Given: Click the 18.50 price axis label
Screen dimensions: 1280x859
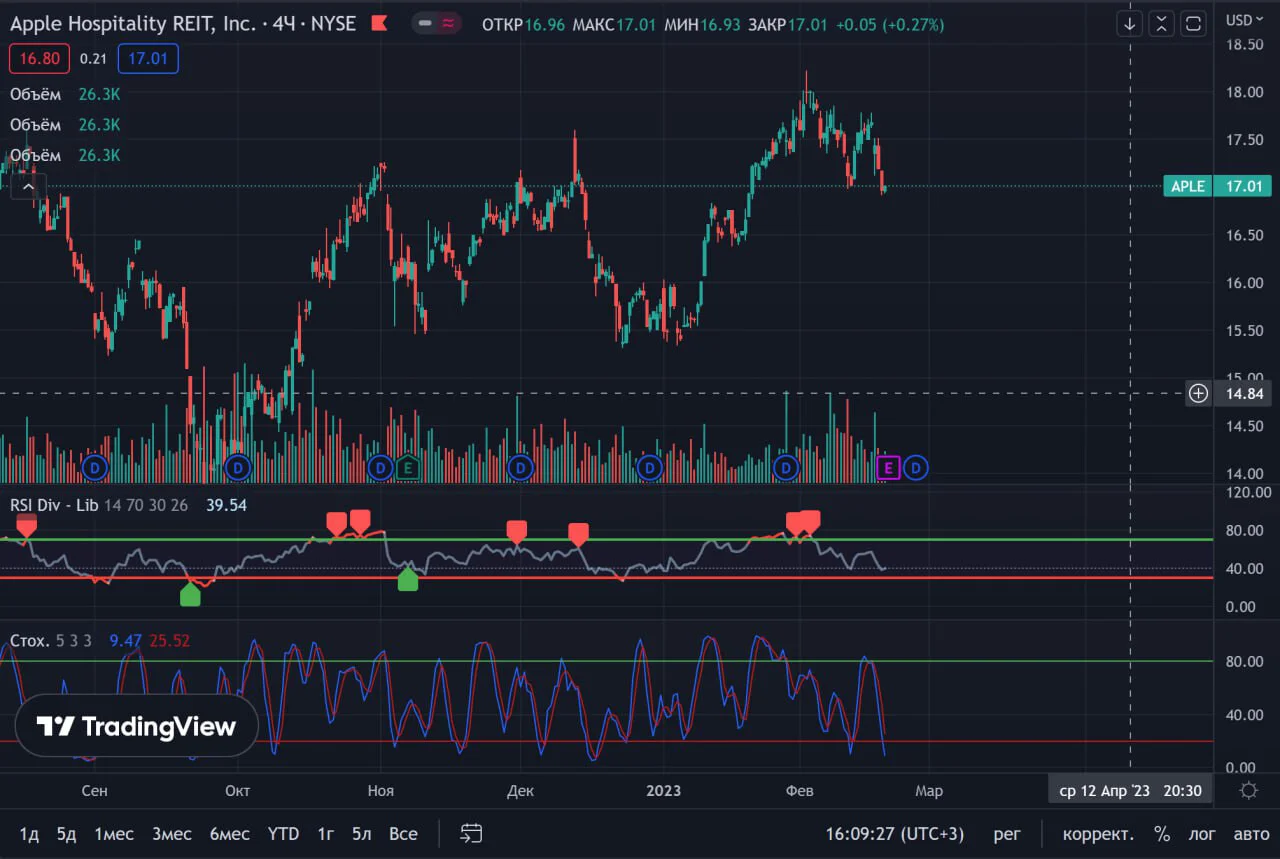Looking at the screenshot, I should pyautogui.click(x=1245, y=45).
